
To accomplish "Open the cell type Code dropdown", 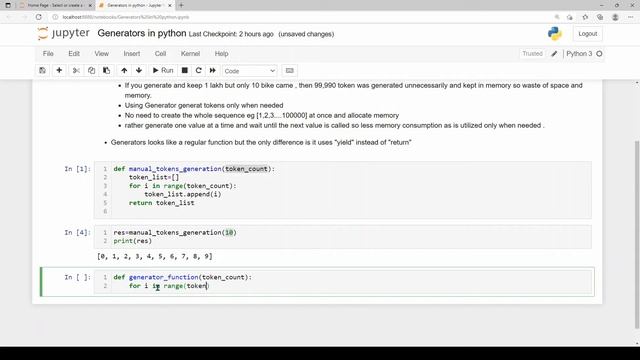I will [249, 71].
